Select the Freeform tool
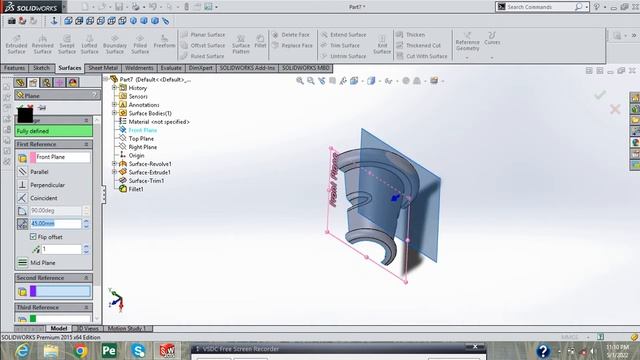The height and width of the screenshot is (360, 640). click(164, 42)
